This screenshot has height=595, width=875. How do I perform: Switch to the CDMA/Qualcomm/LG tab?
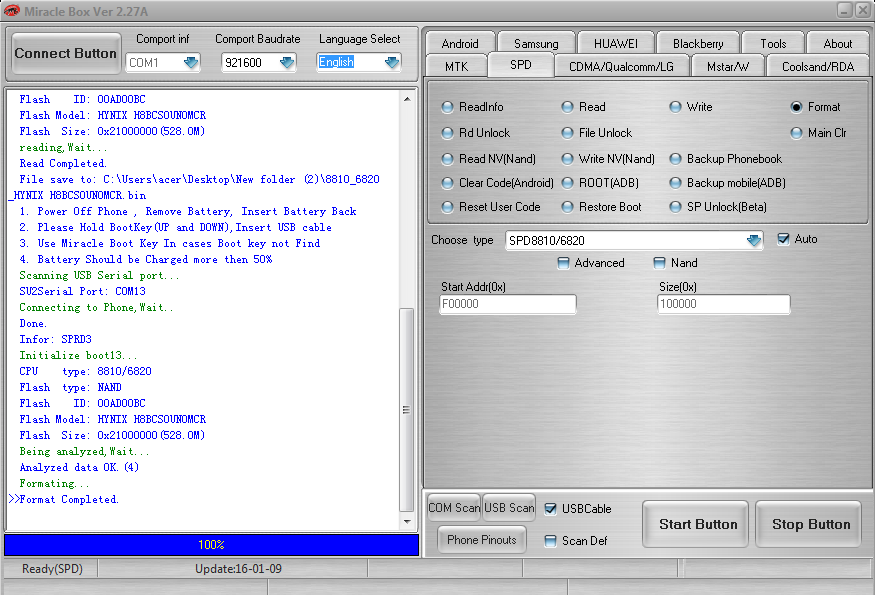click(621, 66)
